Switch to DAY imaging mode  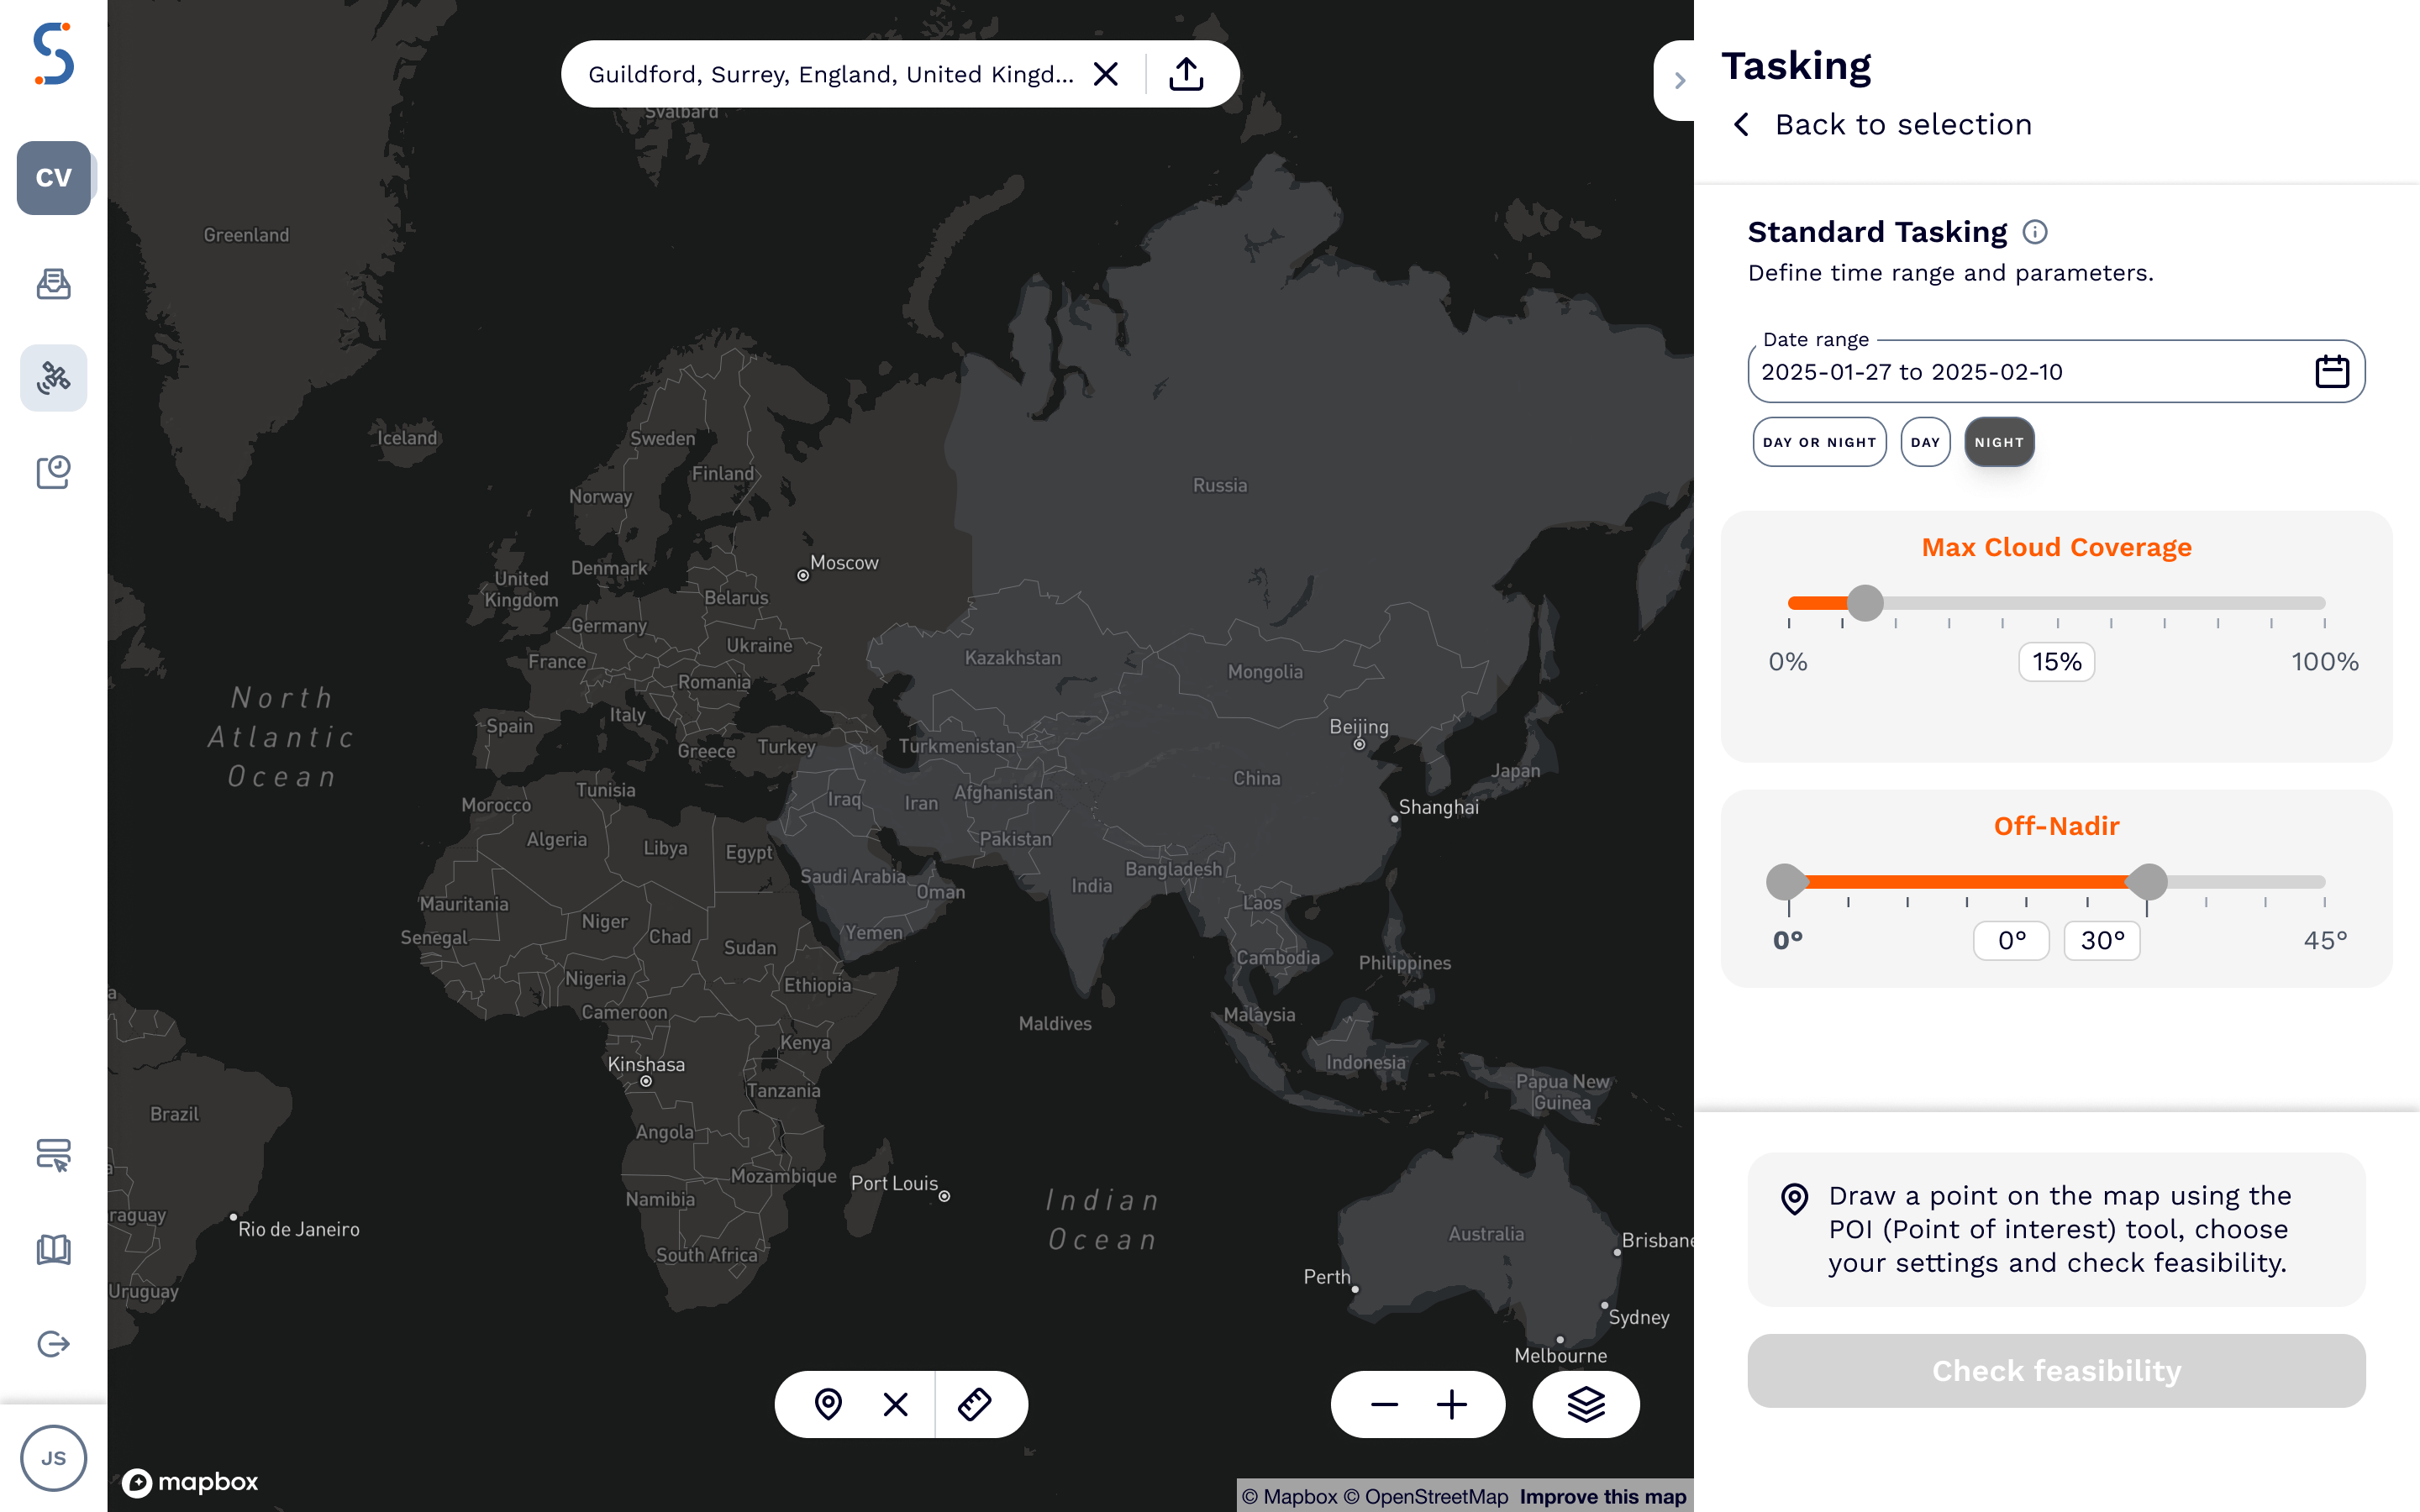tap(1925, 441)
